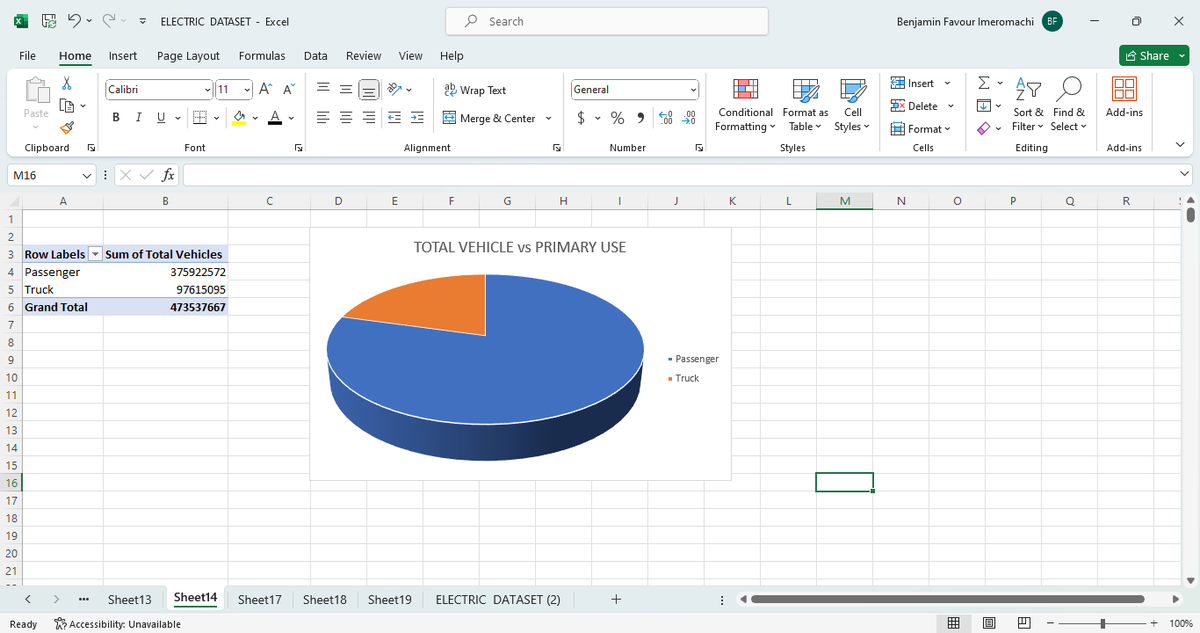Click the Orientation text angle icon
The width and height of the screenshot is (1200, 633).
point(395,90)
